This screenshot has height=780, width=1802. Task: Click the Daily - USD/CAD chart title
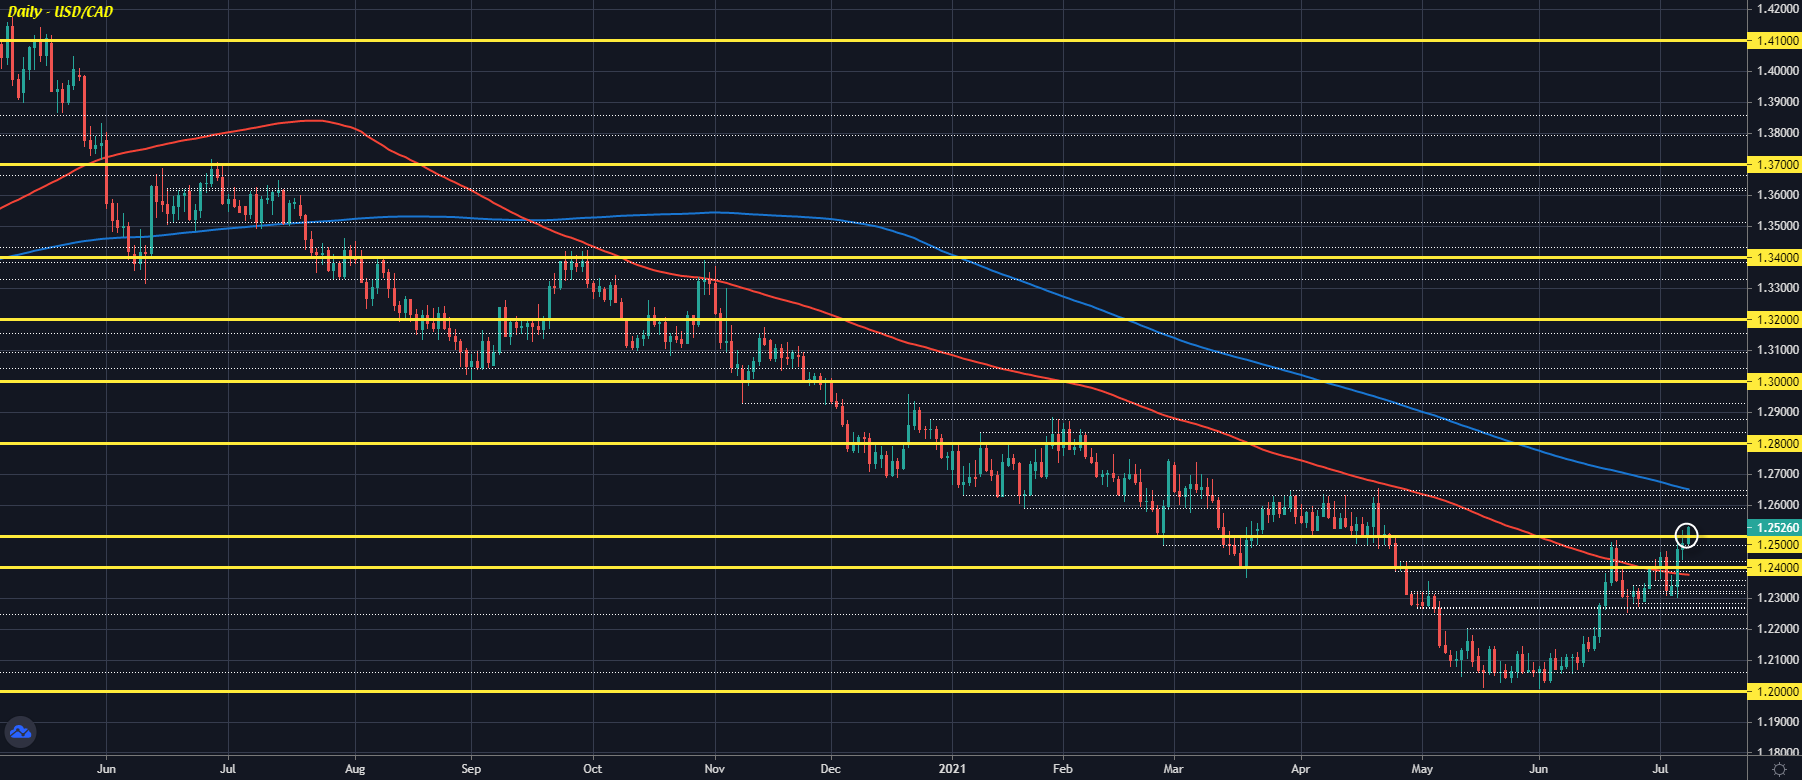tap(61, 12)
